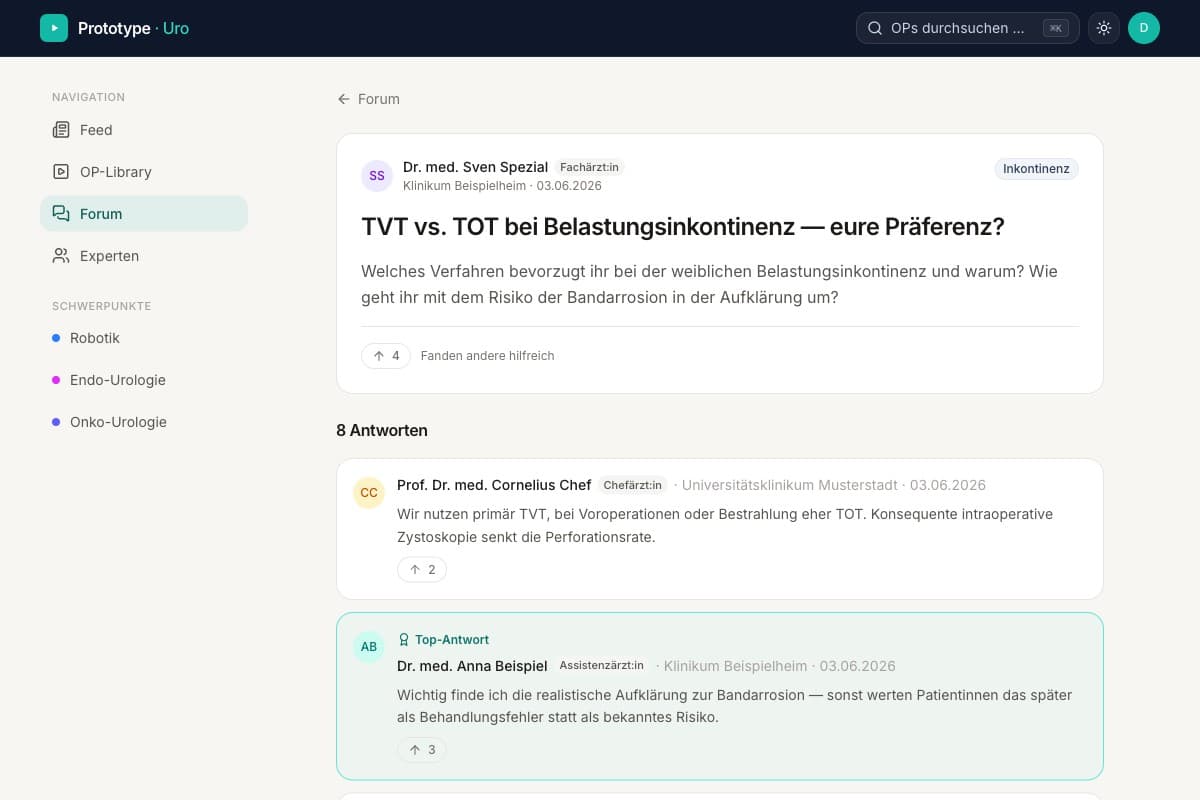This screenshot has width=1200, height=800.
Task: Open the OP-Library navigation item
Action: [x=144, y=172]
